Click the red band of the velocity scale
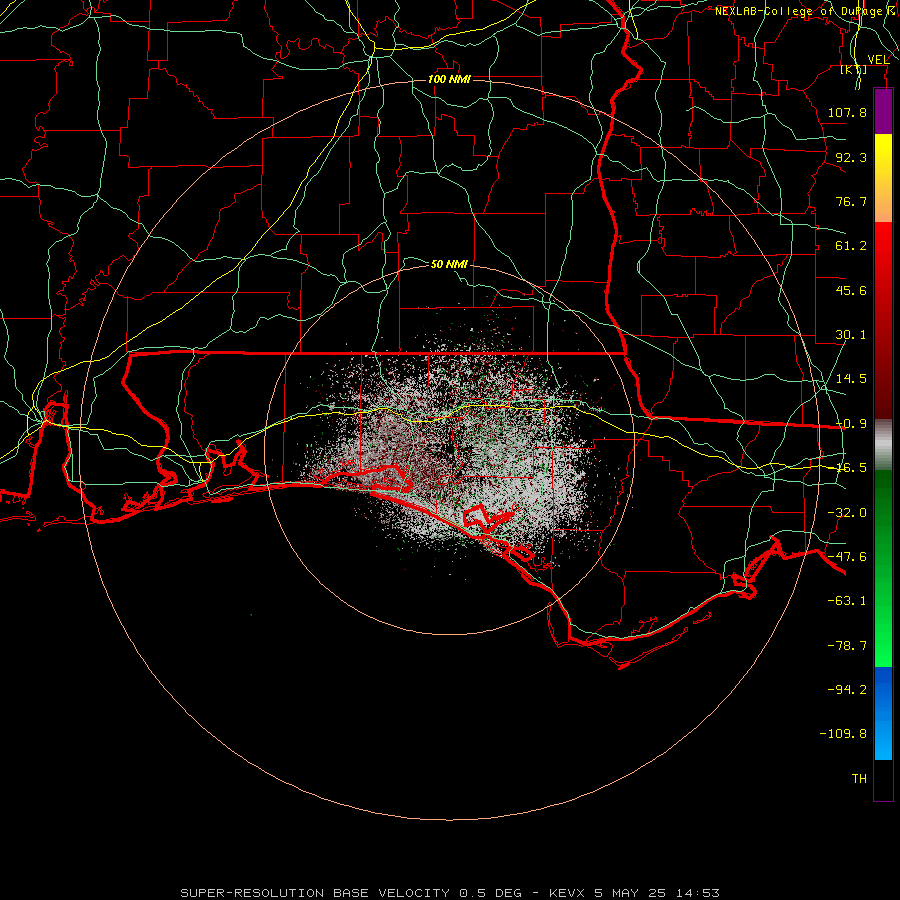The height and width of the screenshot is (900, 900). coord(883,320)
